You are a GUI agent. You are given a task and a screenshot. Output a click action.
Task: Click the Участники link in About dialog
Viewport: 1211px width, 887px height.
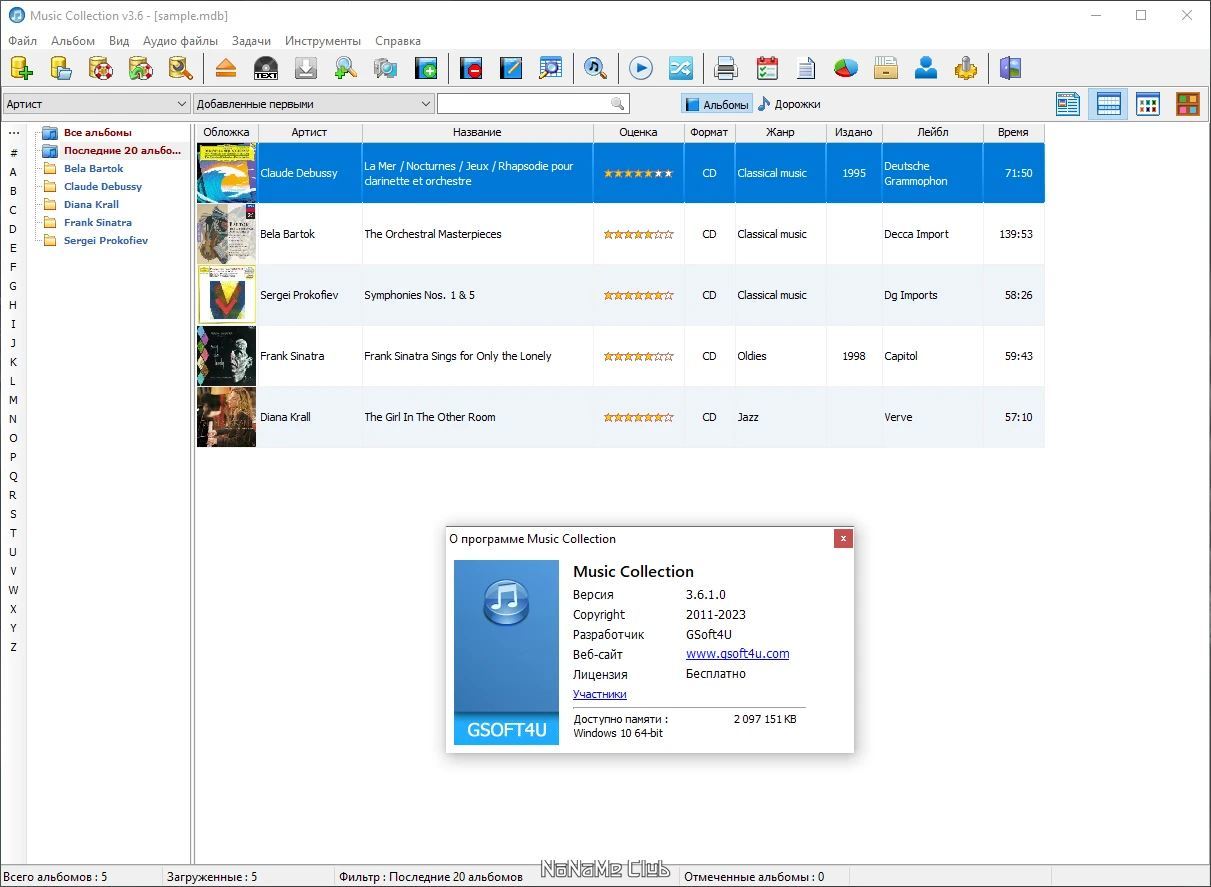(600, 694)
